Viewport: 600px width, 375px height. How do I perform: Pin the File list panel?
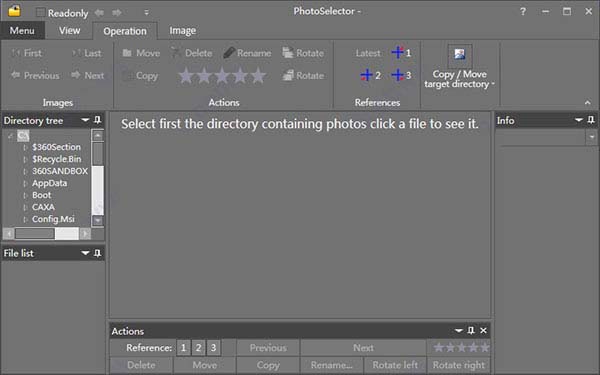[x=98, y=253]
